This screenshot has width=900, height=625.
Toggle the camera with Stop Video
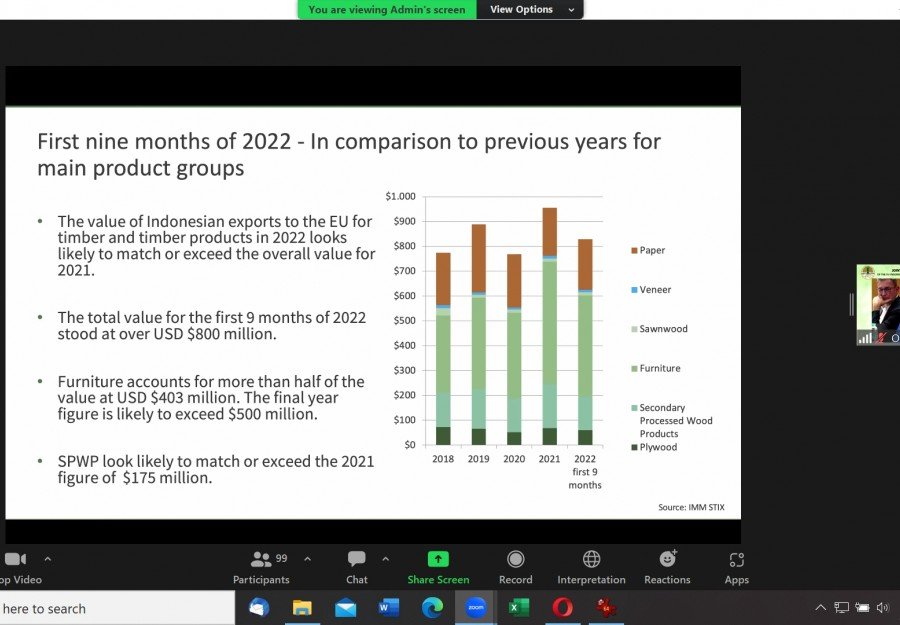(x=14, y=565)
